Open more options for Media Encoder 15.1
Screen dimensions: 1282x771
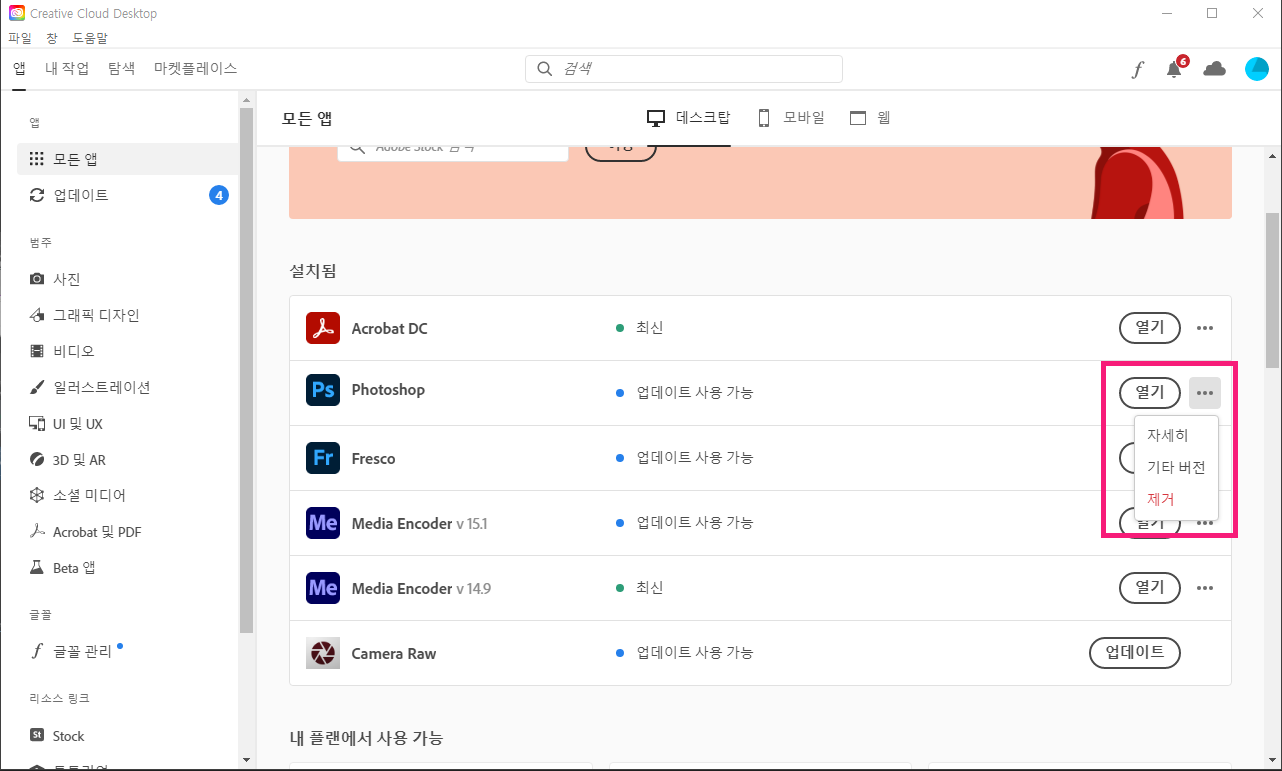click(x=1205, y=523)
